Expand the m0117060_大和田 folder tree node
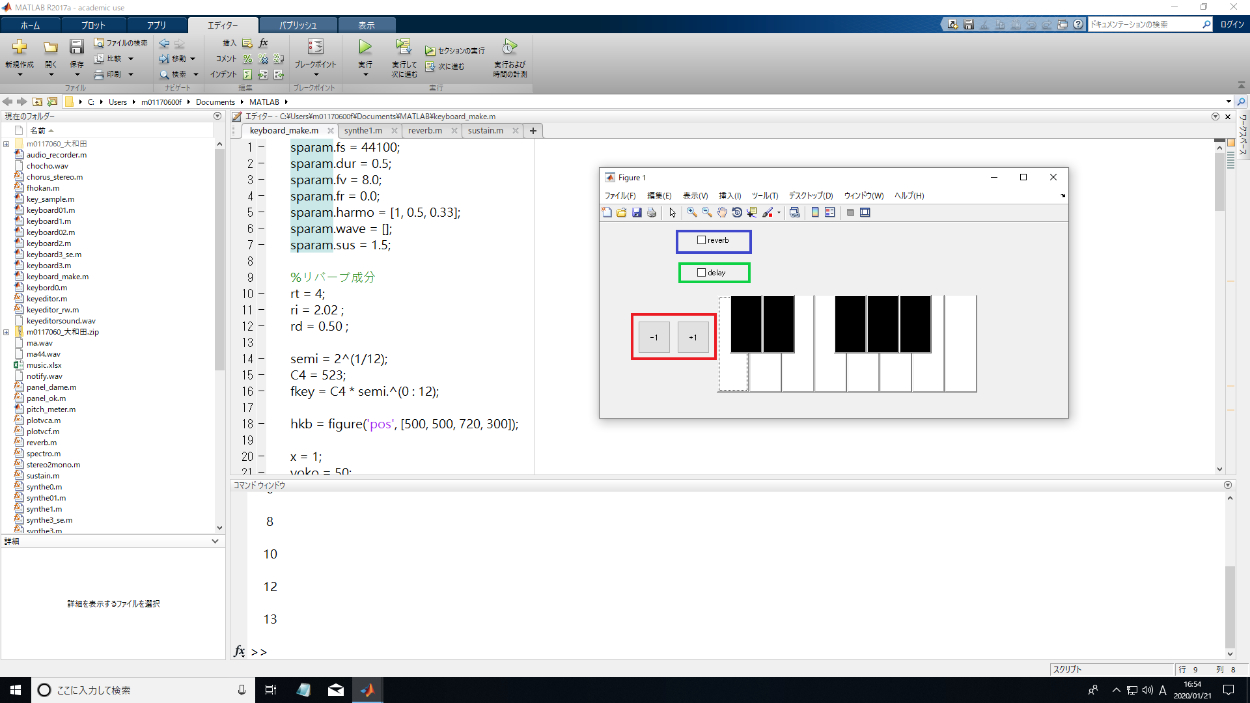 click(6, 144)
